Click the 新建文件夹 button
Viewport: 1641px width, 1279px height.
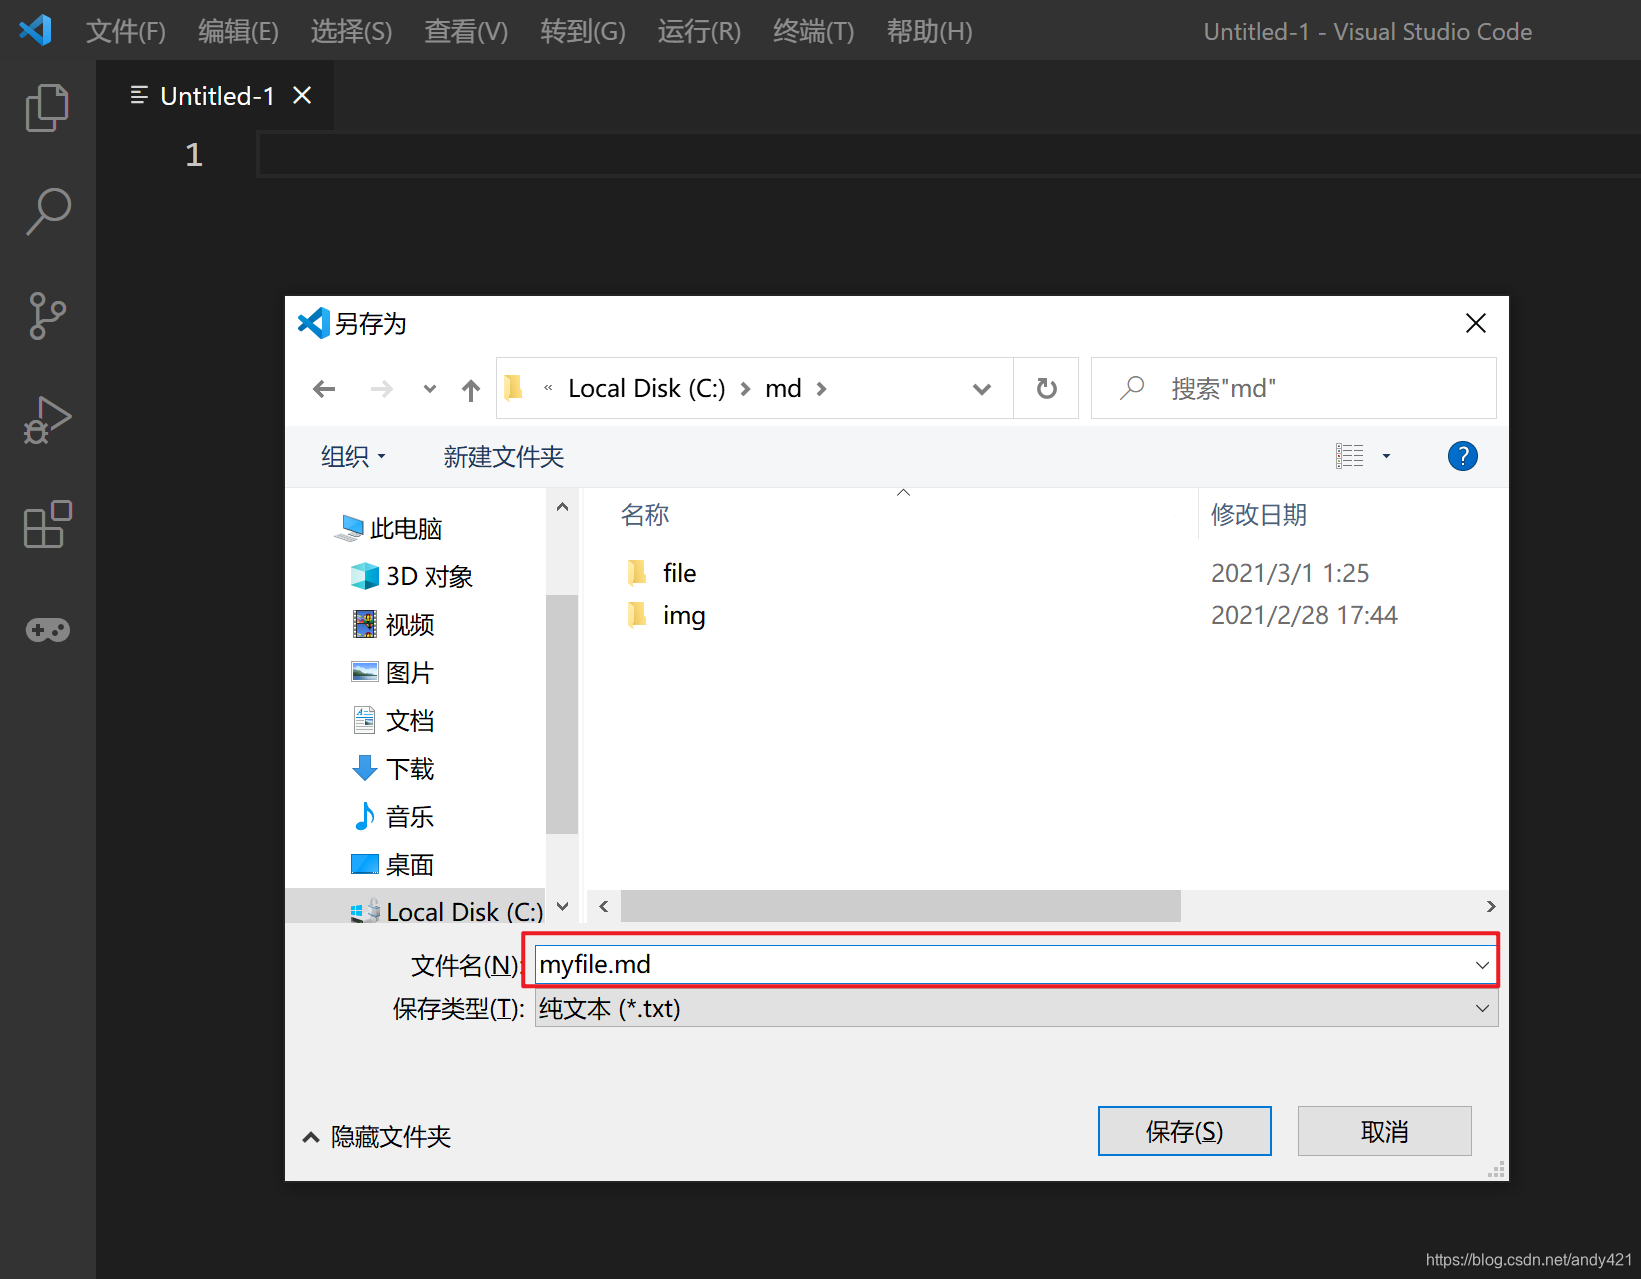point(504,456)
